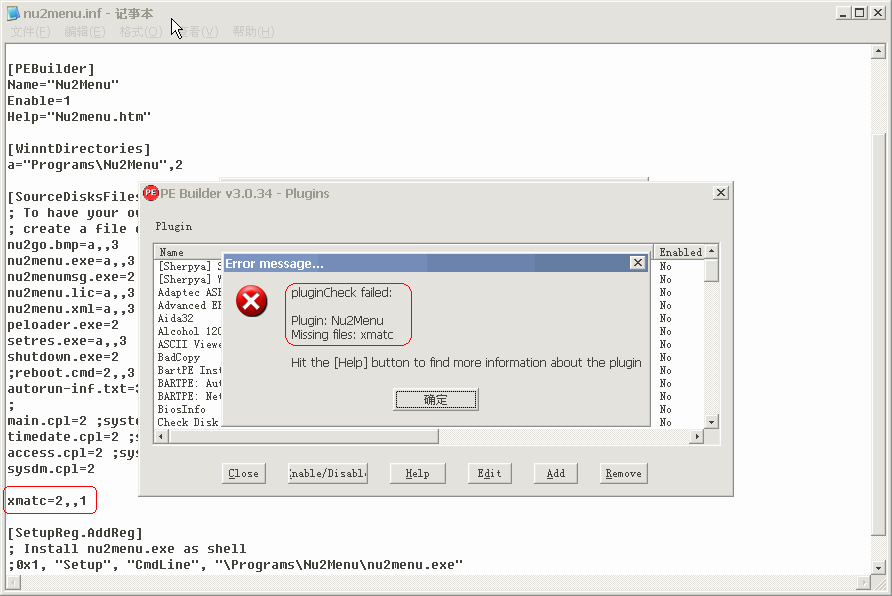Viewport: 892px width, 596px height.
Task: Click the Enable/Disable button in Plugins dialog
Action: click(x=328, y=473)
